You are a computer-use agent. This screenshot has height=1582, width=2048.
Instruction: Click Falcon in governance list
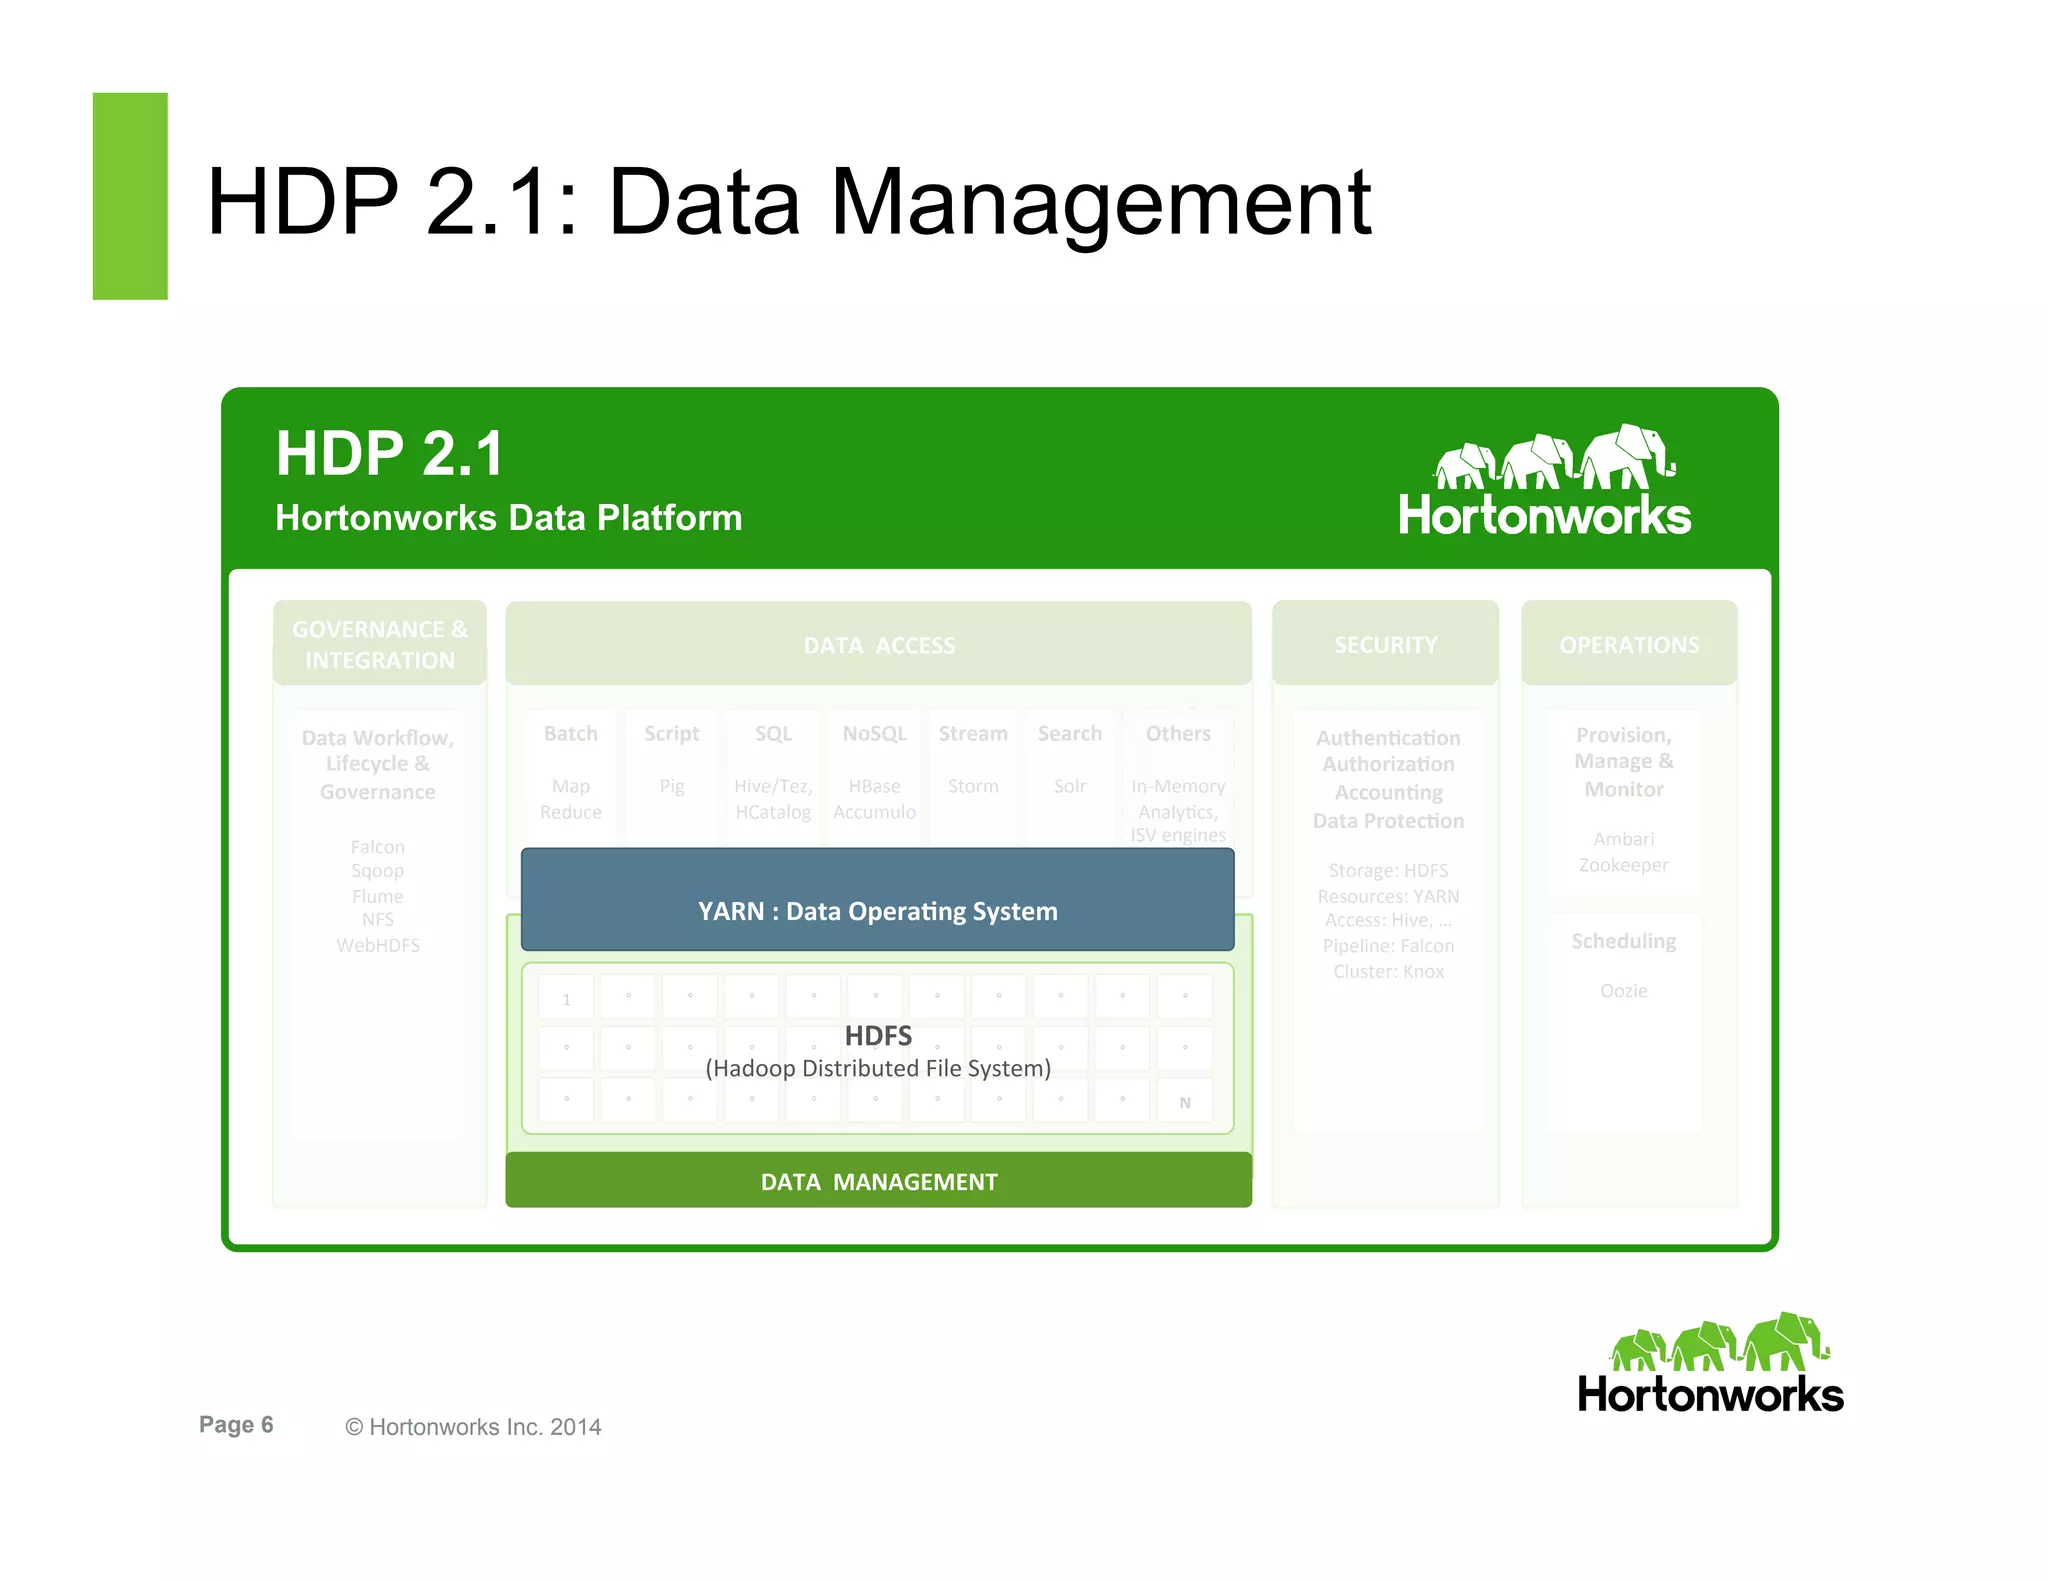pos(378,846)
